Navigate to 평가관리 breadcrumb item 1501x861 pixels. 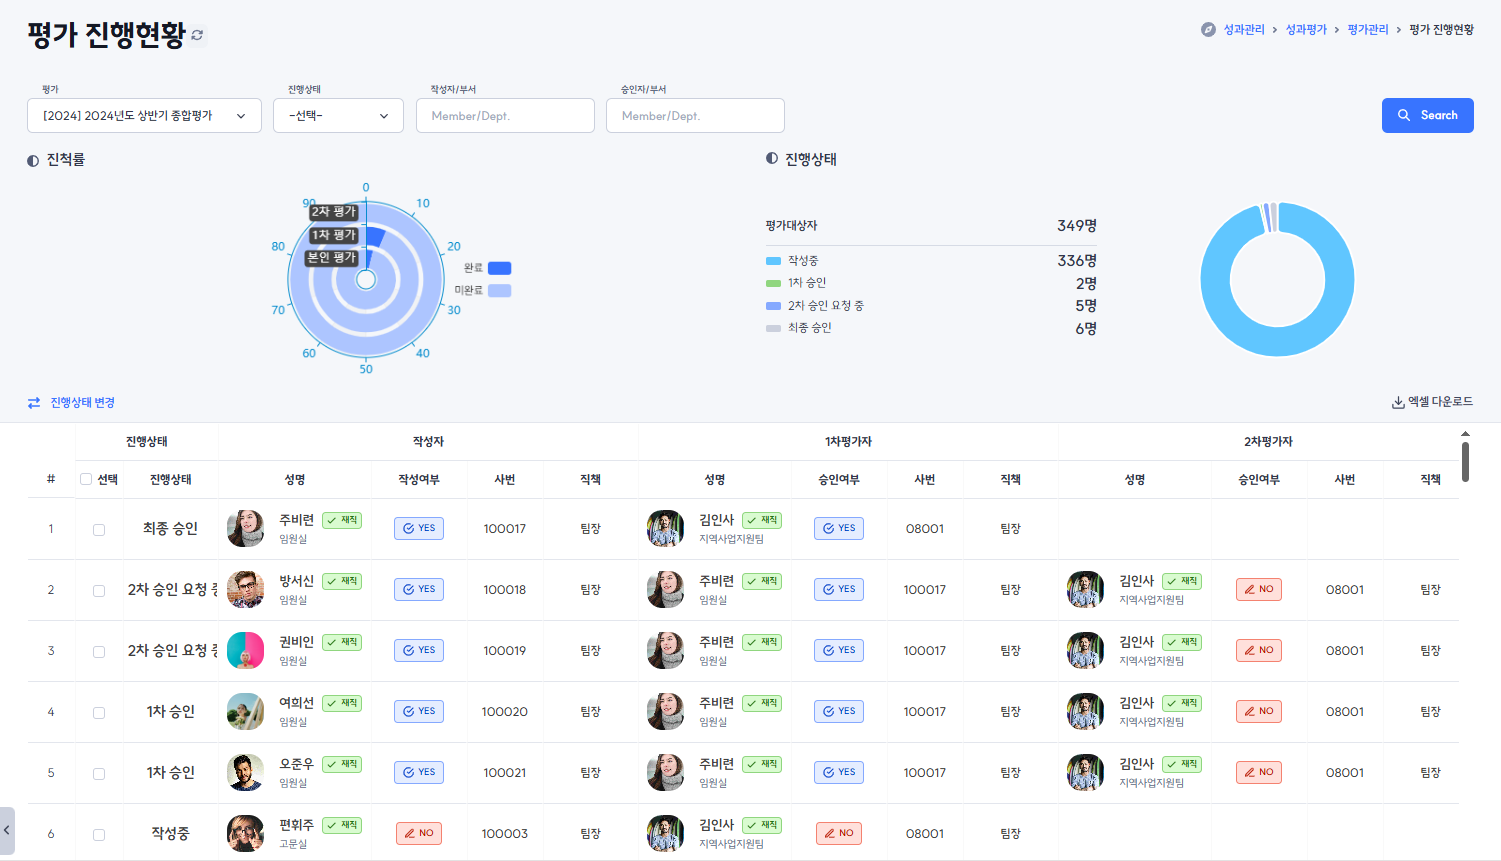pyautogui.click(x=1367, y=30)
